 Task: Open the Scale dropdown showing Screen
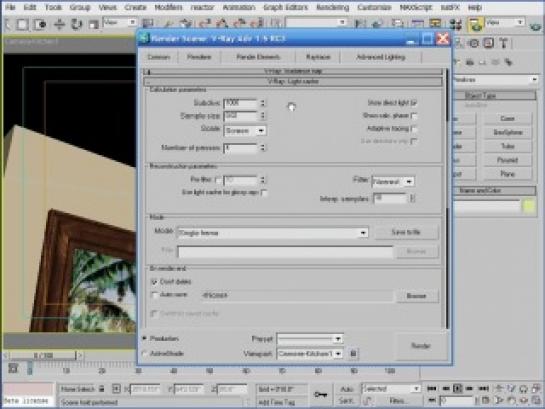pyautogui.click(x=245, y=131)
